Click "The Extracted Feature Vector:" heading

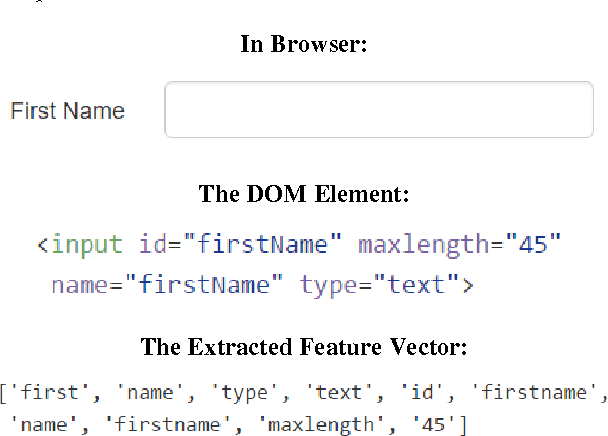point(304,347)
